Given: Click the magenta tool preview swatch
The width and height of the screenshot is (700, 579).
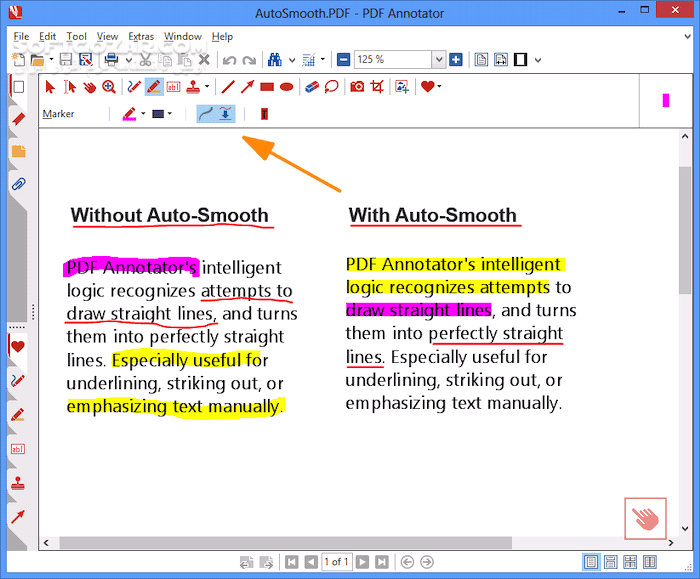Looking at the screenshot, I should pyautogui.click(x=666, y=100).
